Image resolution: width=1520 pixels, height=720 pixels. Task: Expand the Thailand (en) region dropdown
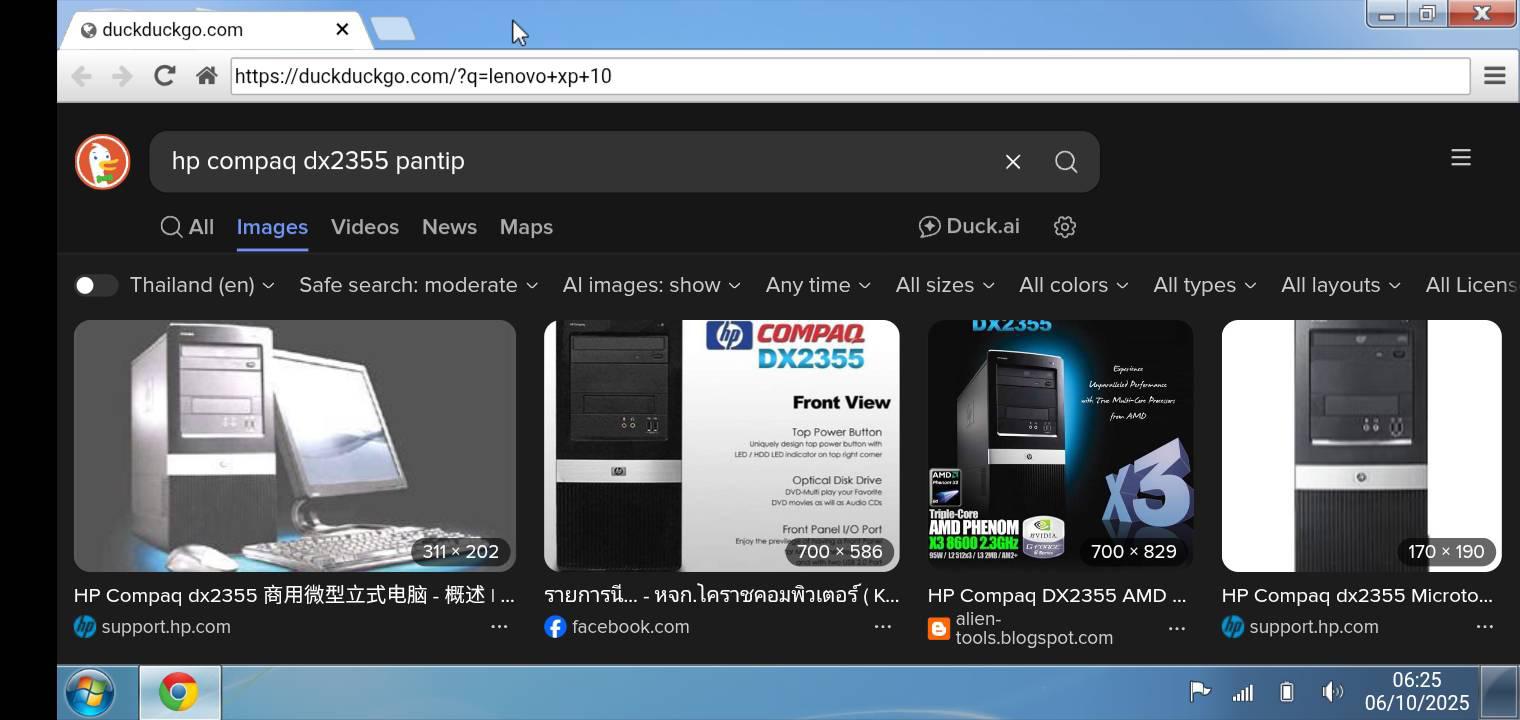[x=203, y=286]
